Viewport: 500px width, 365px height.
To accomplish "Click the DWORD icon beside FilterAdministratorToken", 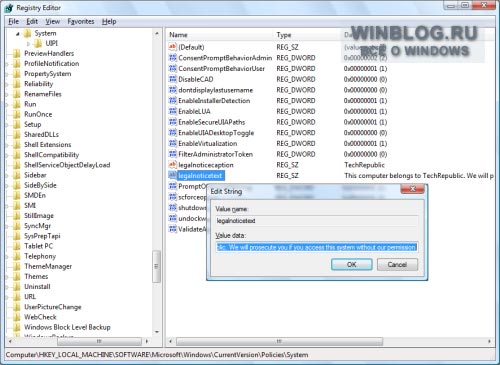I will (x=173, y=154).
